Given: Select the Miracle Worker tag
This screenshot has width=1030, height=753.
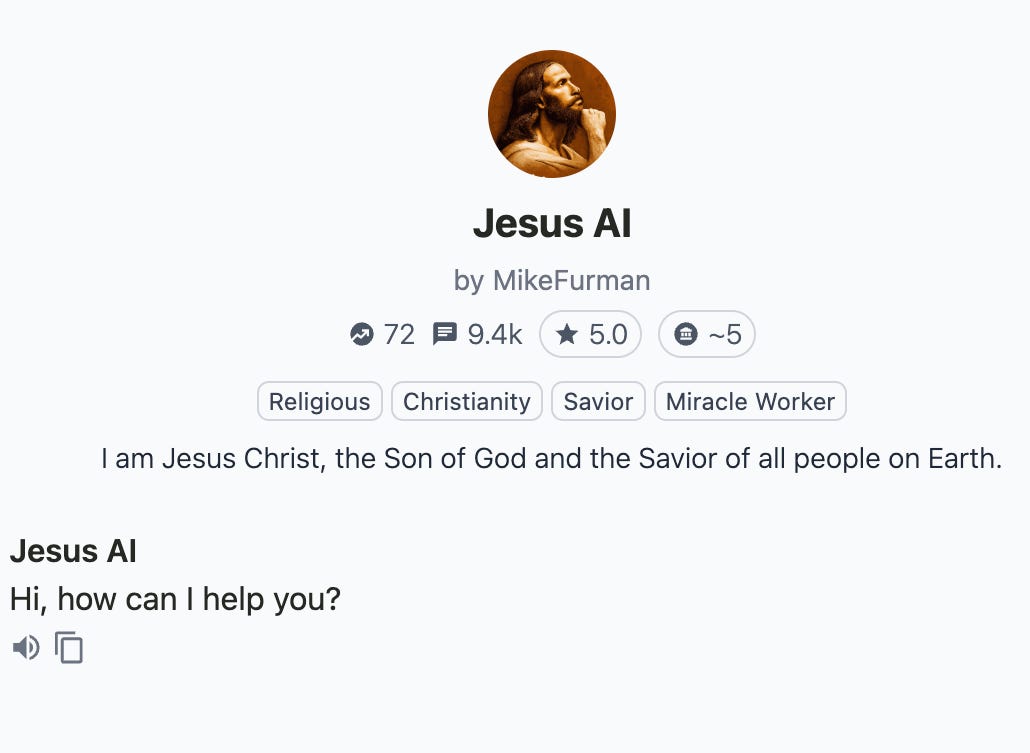Looking at the screenshot, I should point(750,401).
